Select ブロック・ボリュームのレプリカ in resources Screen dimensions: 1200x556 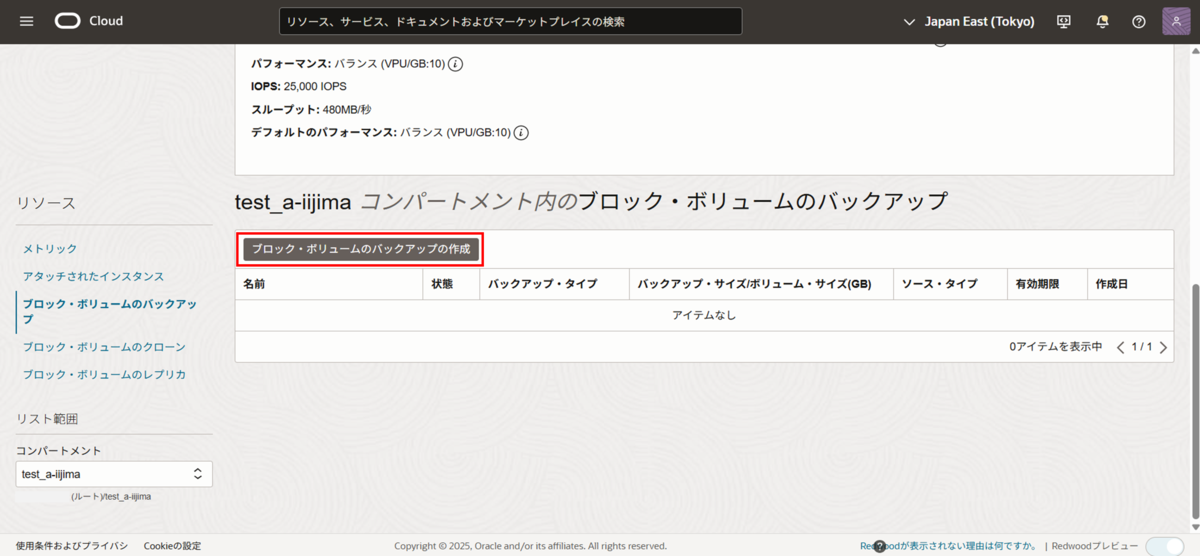pos(104,374)
